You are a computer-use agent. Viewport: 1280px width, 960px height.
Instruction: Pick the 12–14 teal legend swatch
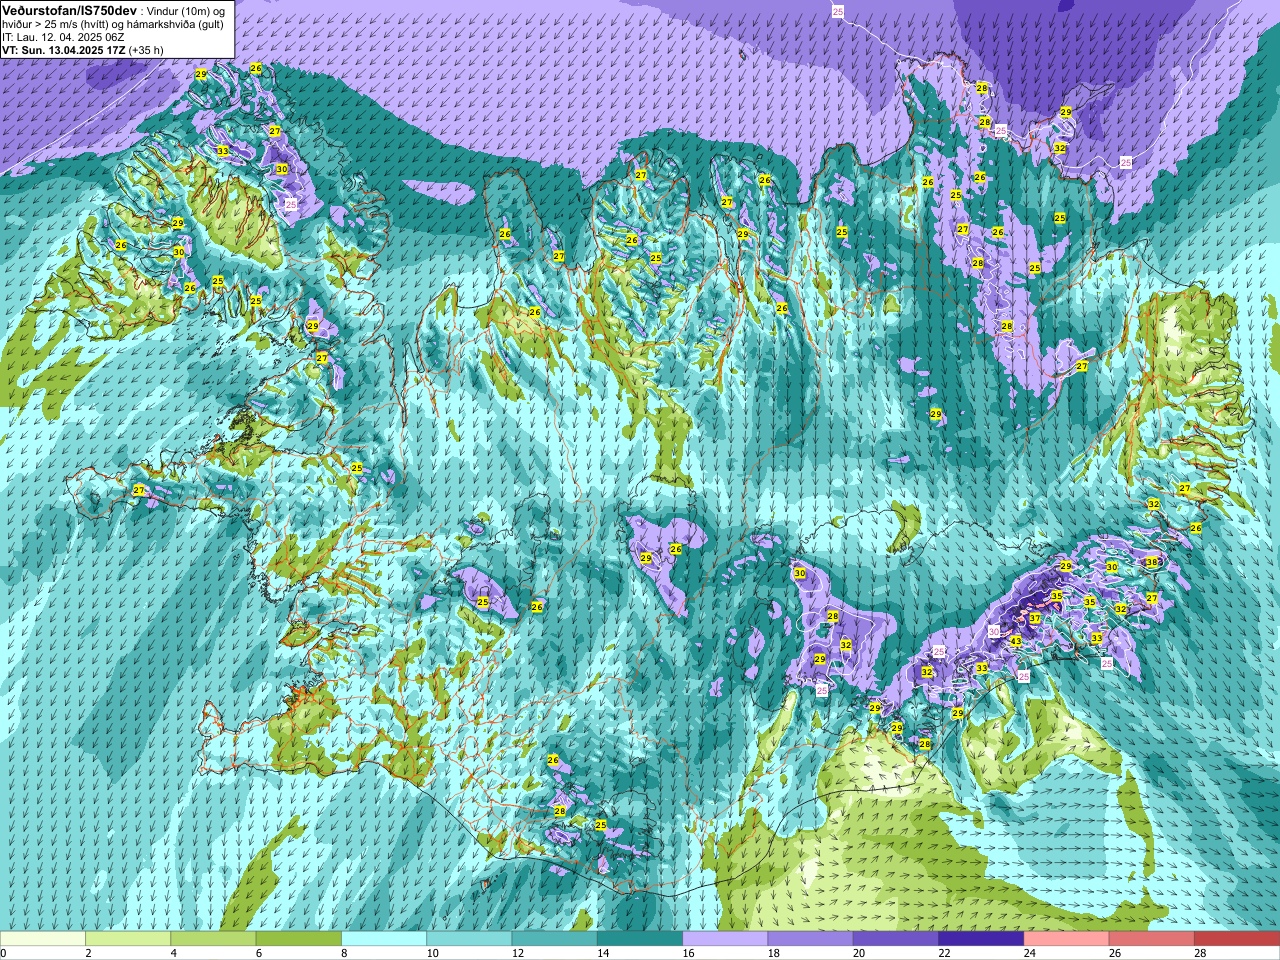coord(554,939)
